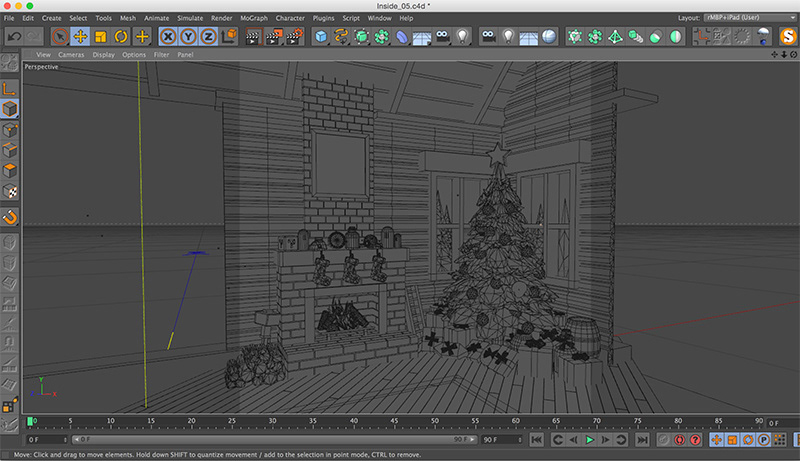Add a Sky sphere object
800x461 pixels.
549,37
